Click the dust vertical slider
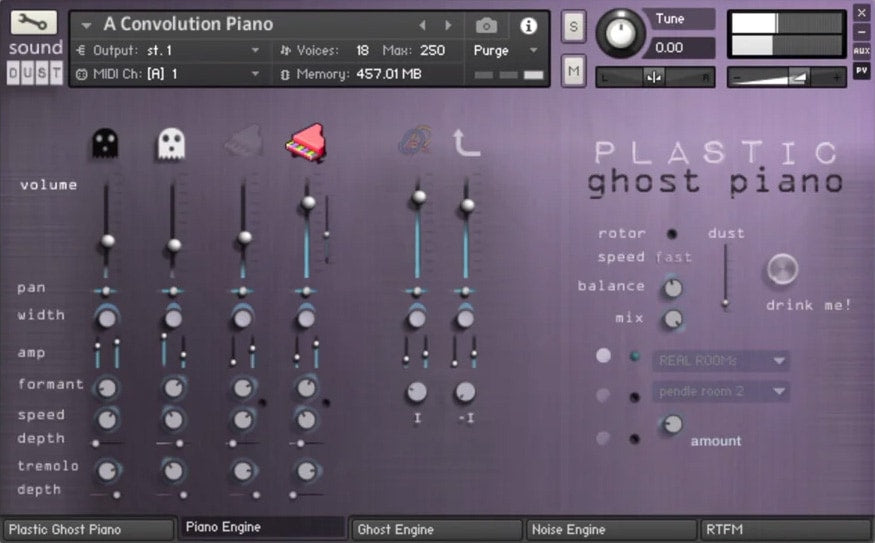This screenshot has width=875, height=543. (726, 277)
